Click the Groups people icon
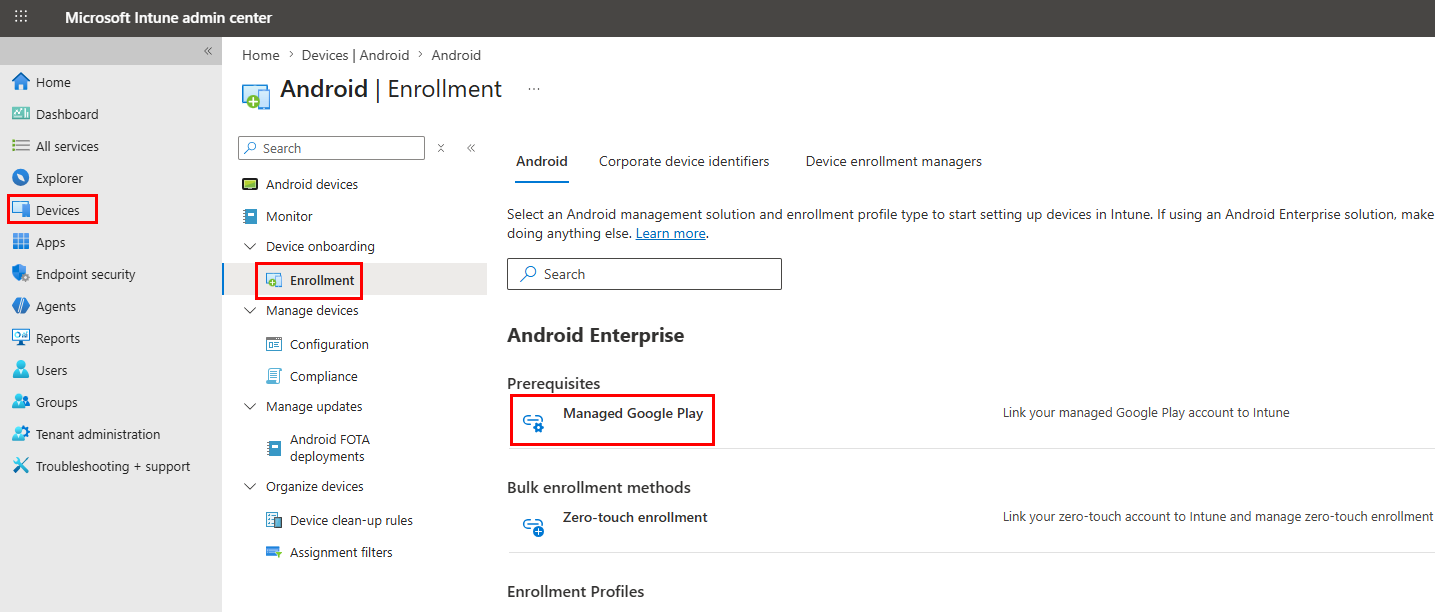This screenshot has height=612, width=1435. point(21,402)
